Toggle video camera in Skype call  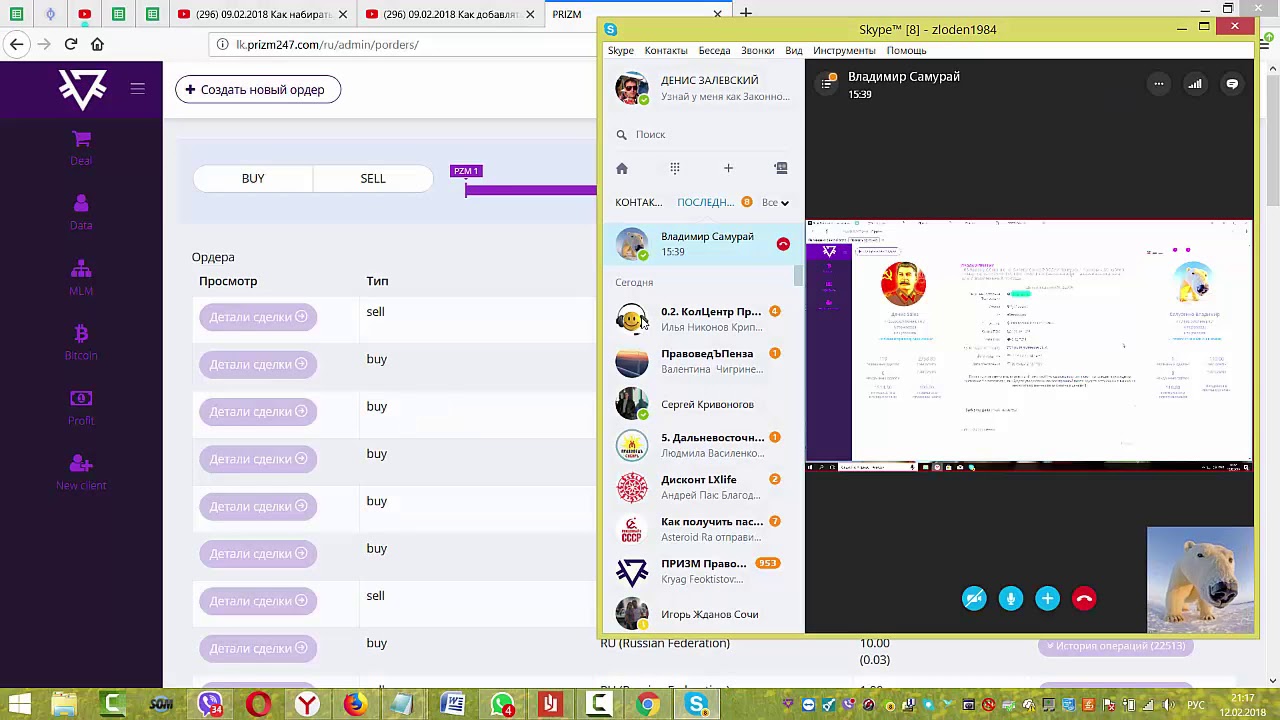point(974,599)
